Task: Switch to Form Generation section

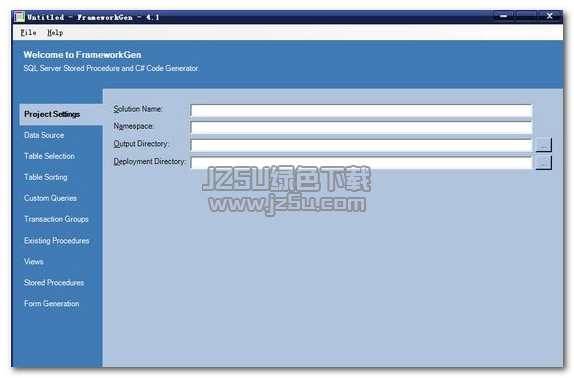Action: [52, 303]
